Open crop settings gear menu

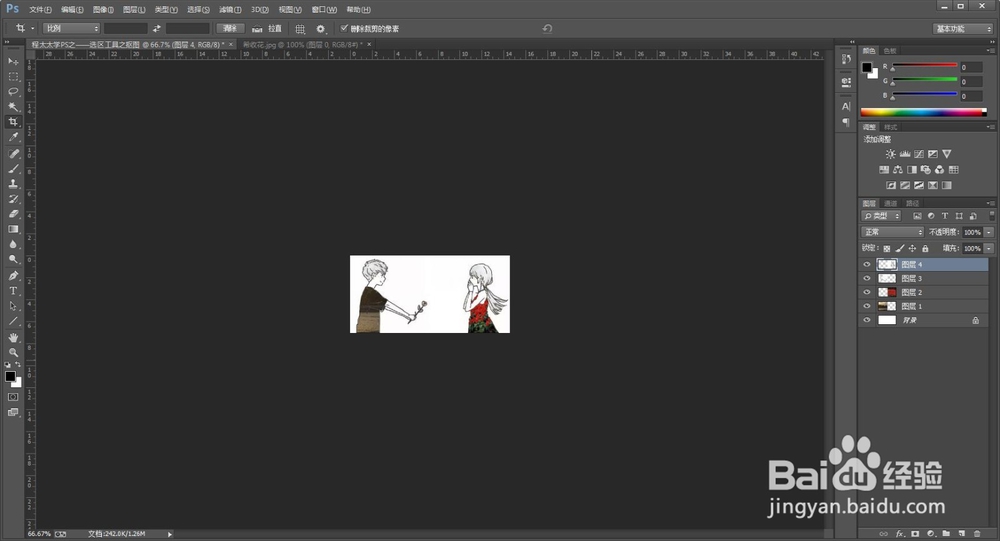point(320,29)
